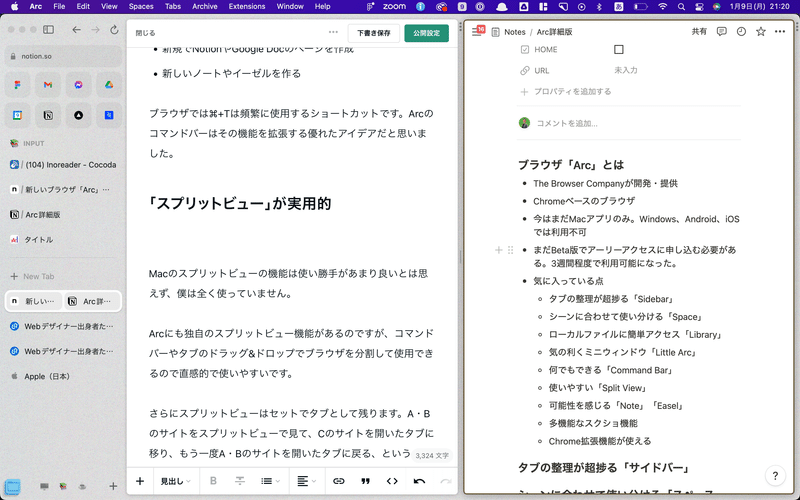
Task: Open the Google Drive favorite tile
Action: click(109, 85)
